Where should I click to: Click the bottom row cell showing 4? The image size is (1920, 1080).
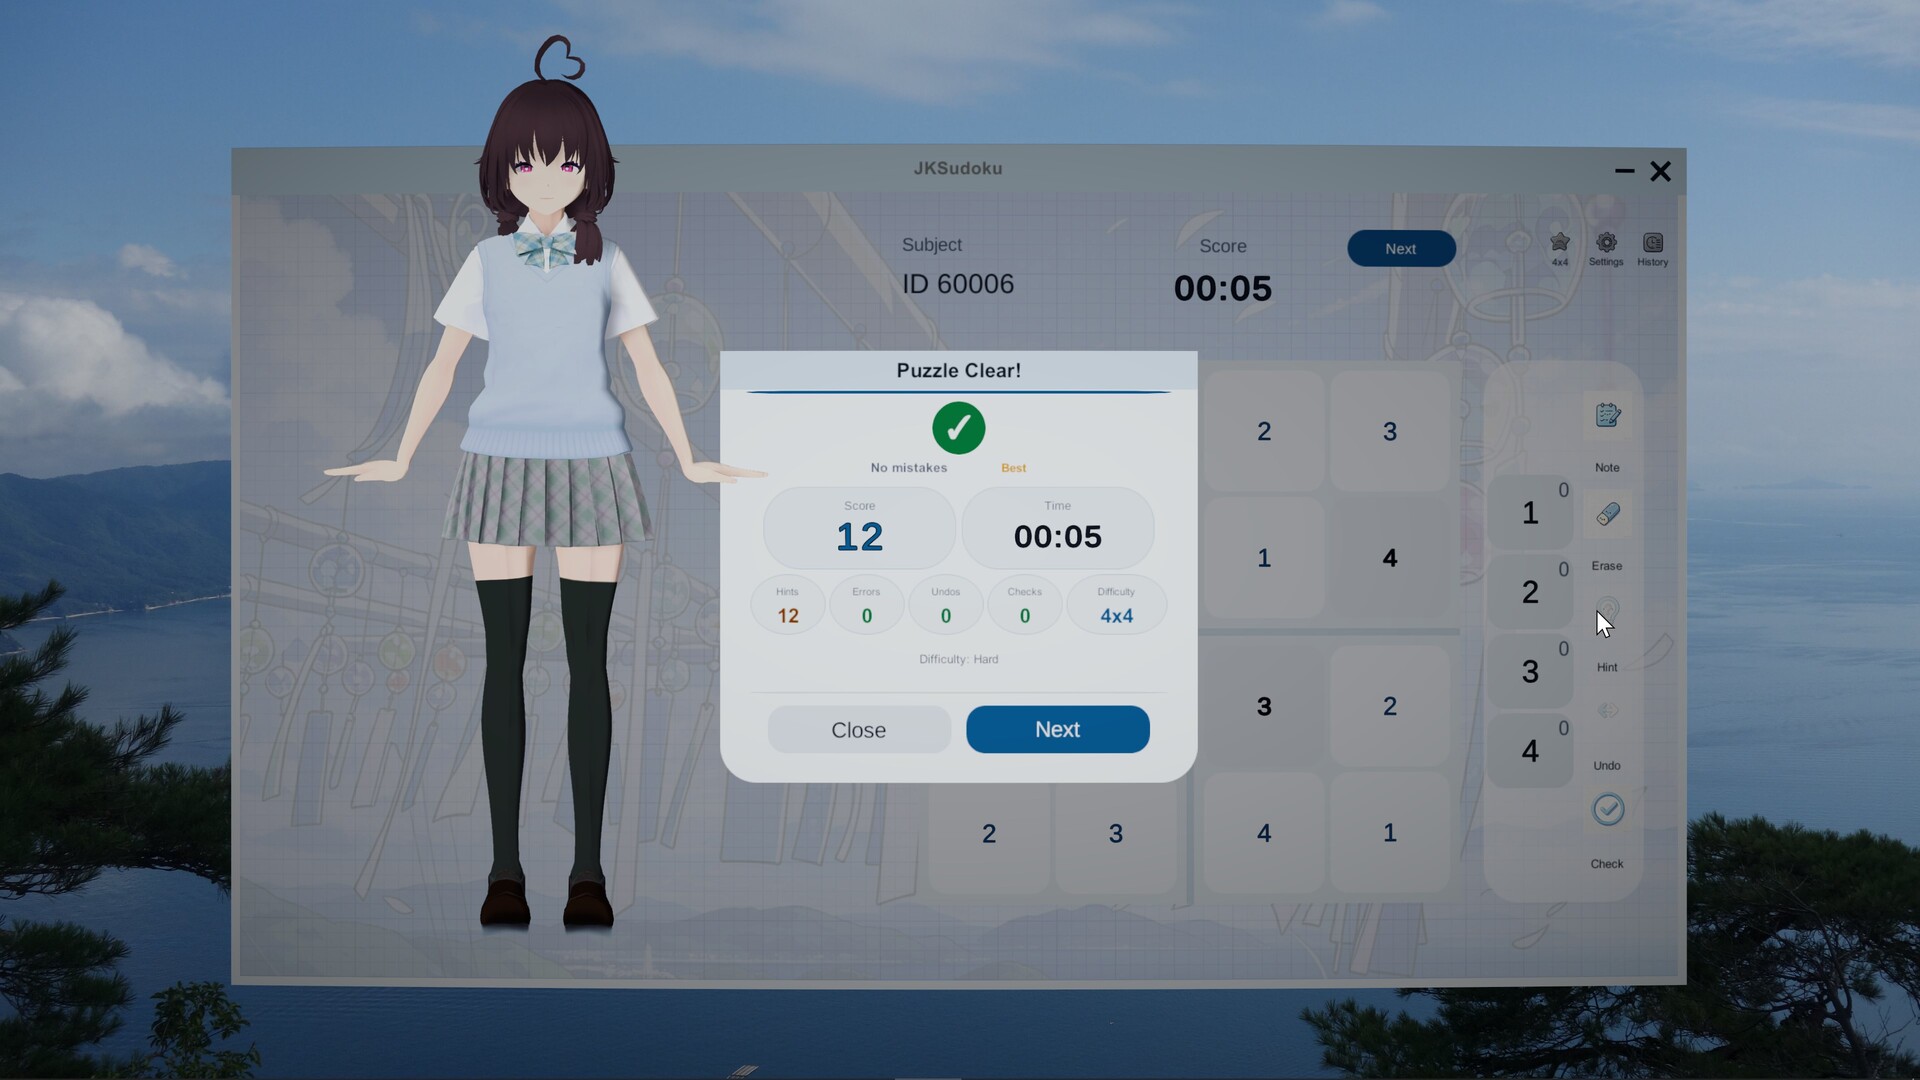pos(1264,832)
